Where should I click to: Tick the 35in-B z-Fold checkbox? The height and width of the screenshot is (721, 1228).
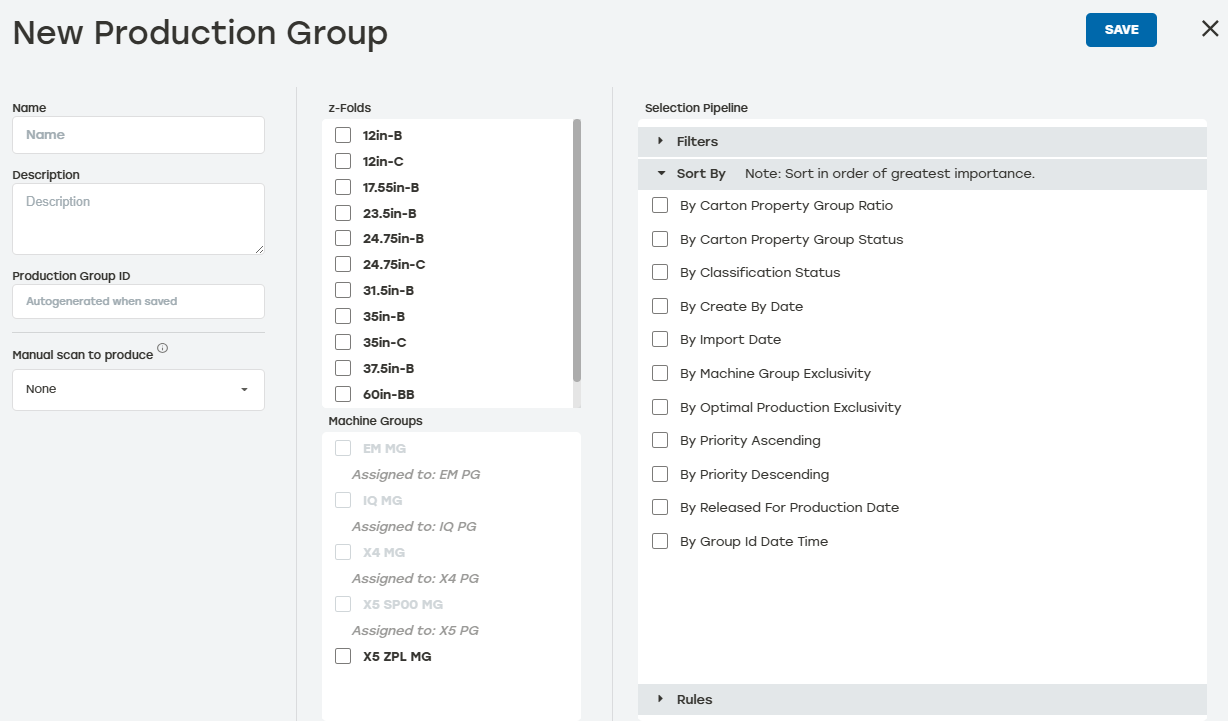(x=343, y=316)
